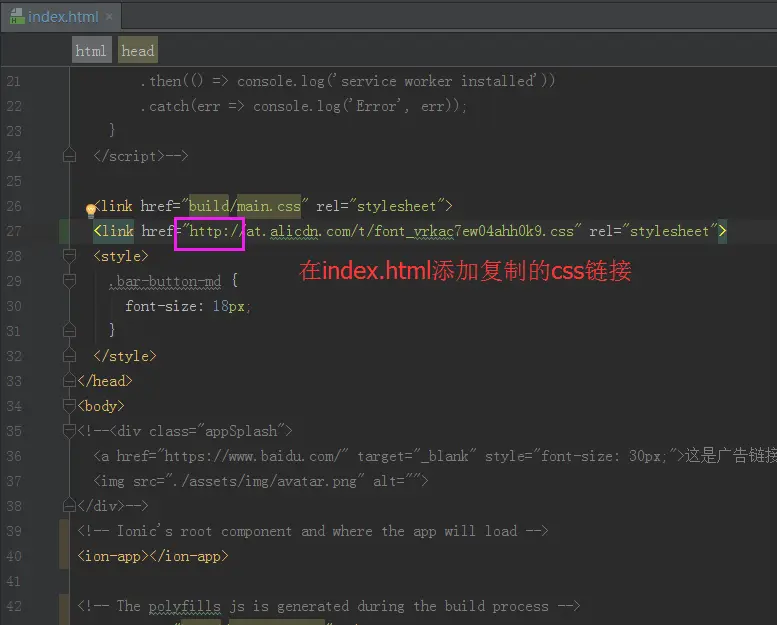Click the Ionic's root component comment
Viewport: 777px width, 625px height.
coord(313,531)
